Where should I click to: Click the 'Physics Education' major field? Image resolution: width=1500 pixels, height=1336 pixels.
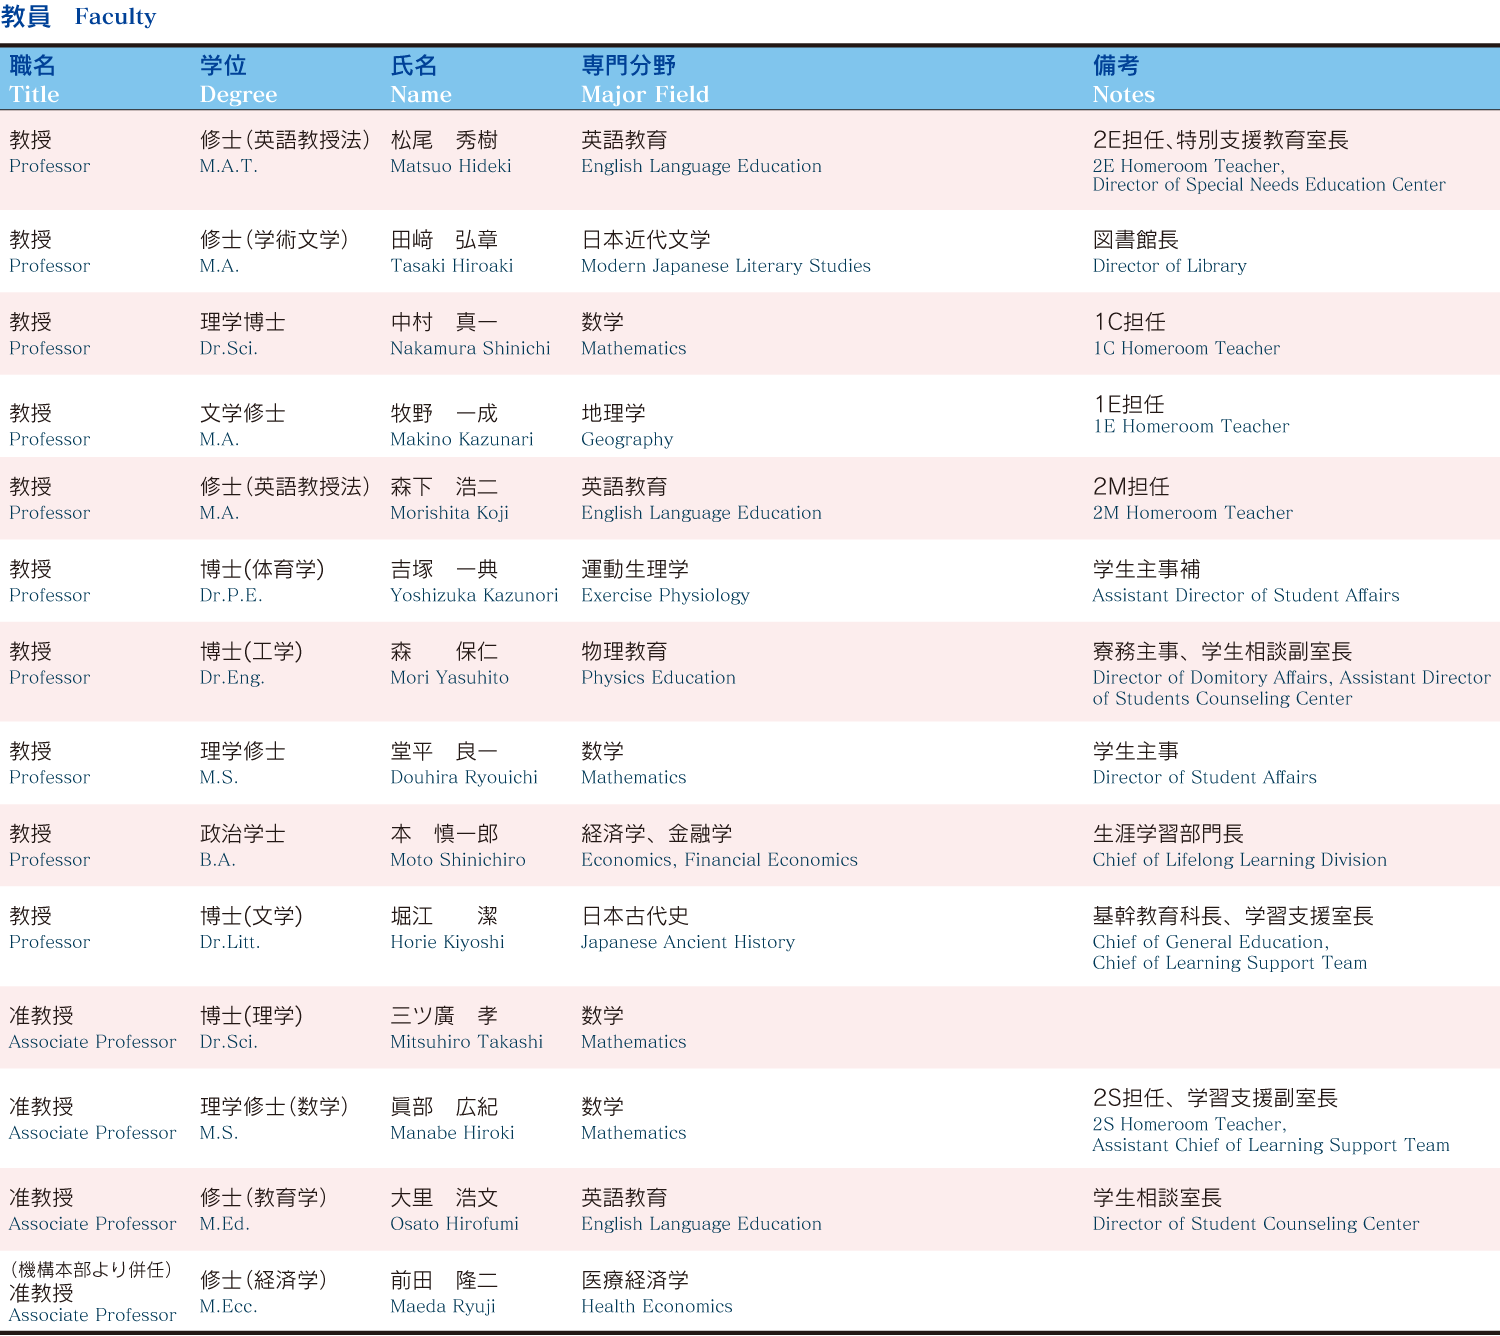pyautogui.click(x=659, y=677)
